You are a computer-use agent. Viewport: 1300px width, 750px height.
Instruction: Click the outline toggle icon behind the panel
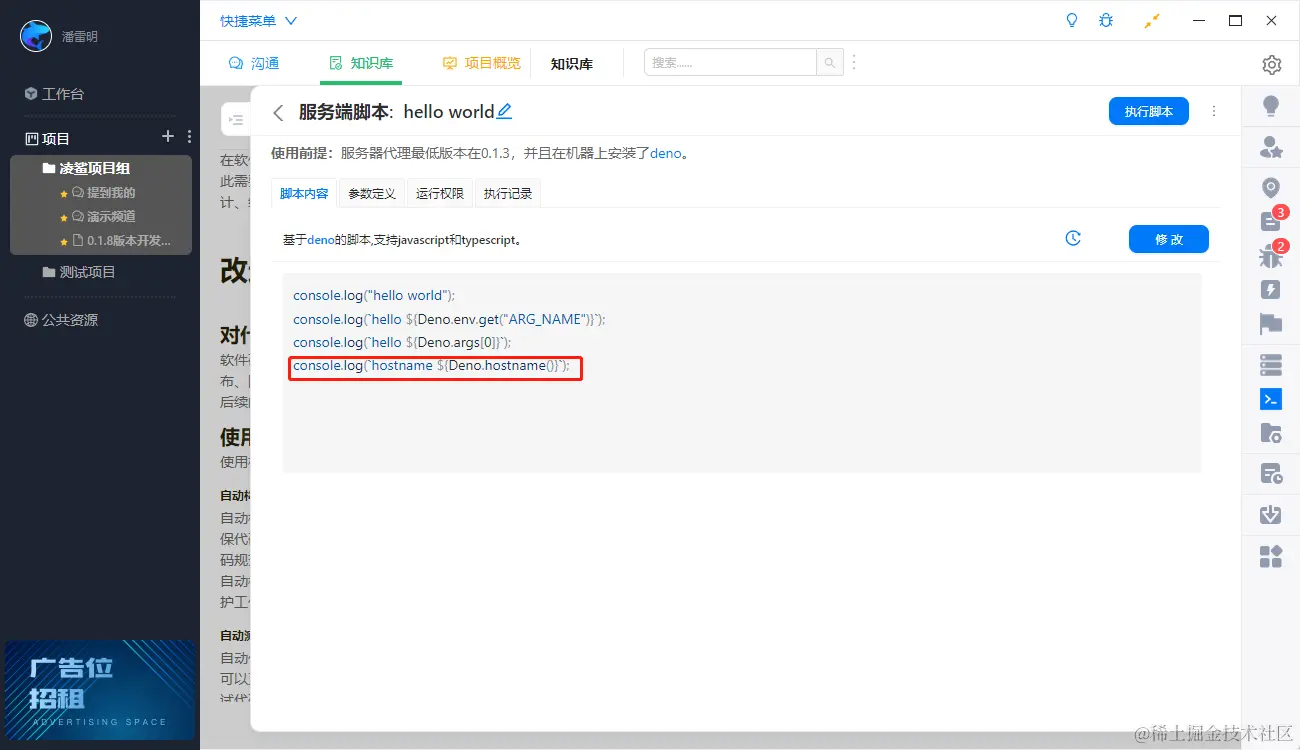[236, 120]
